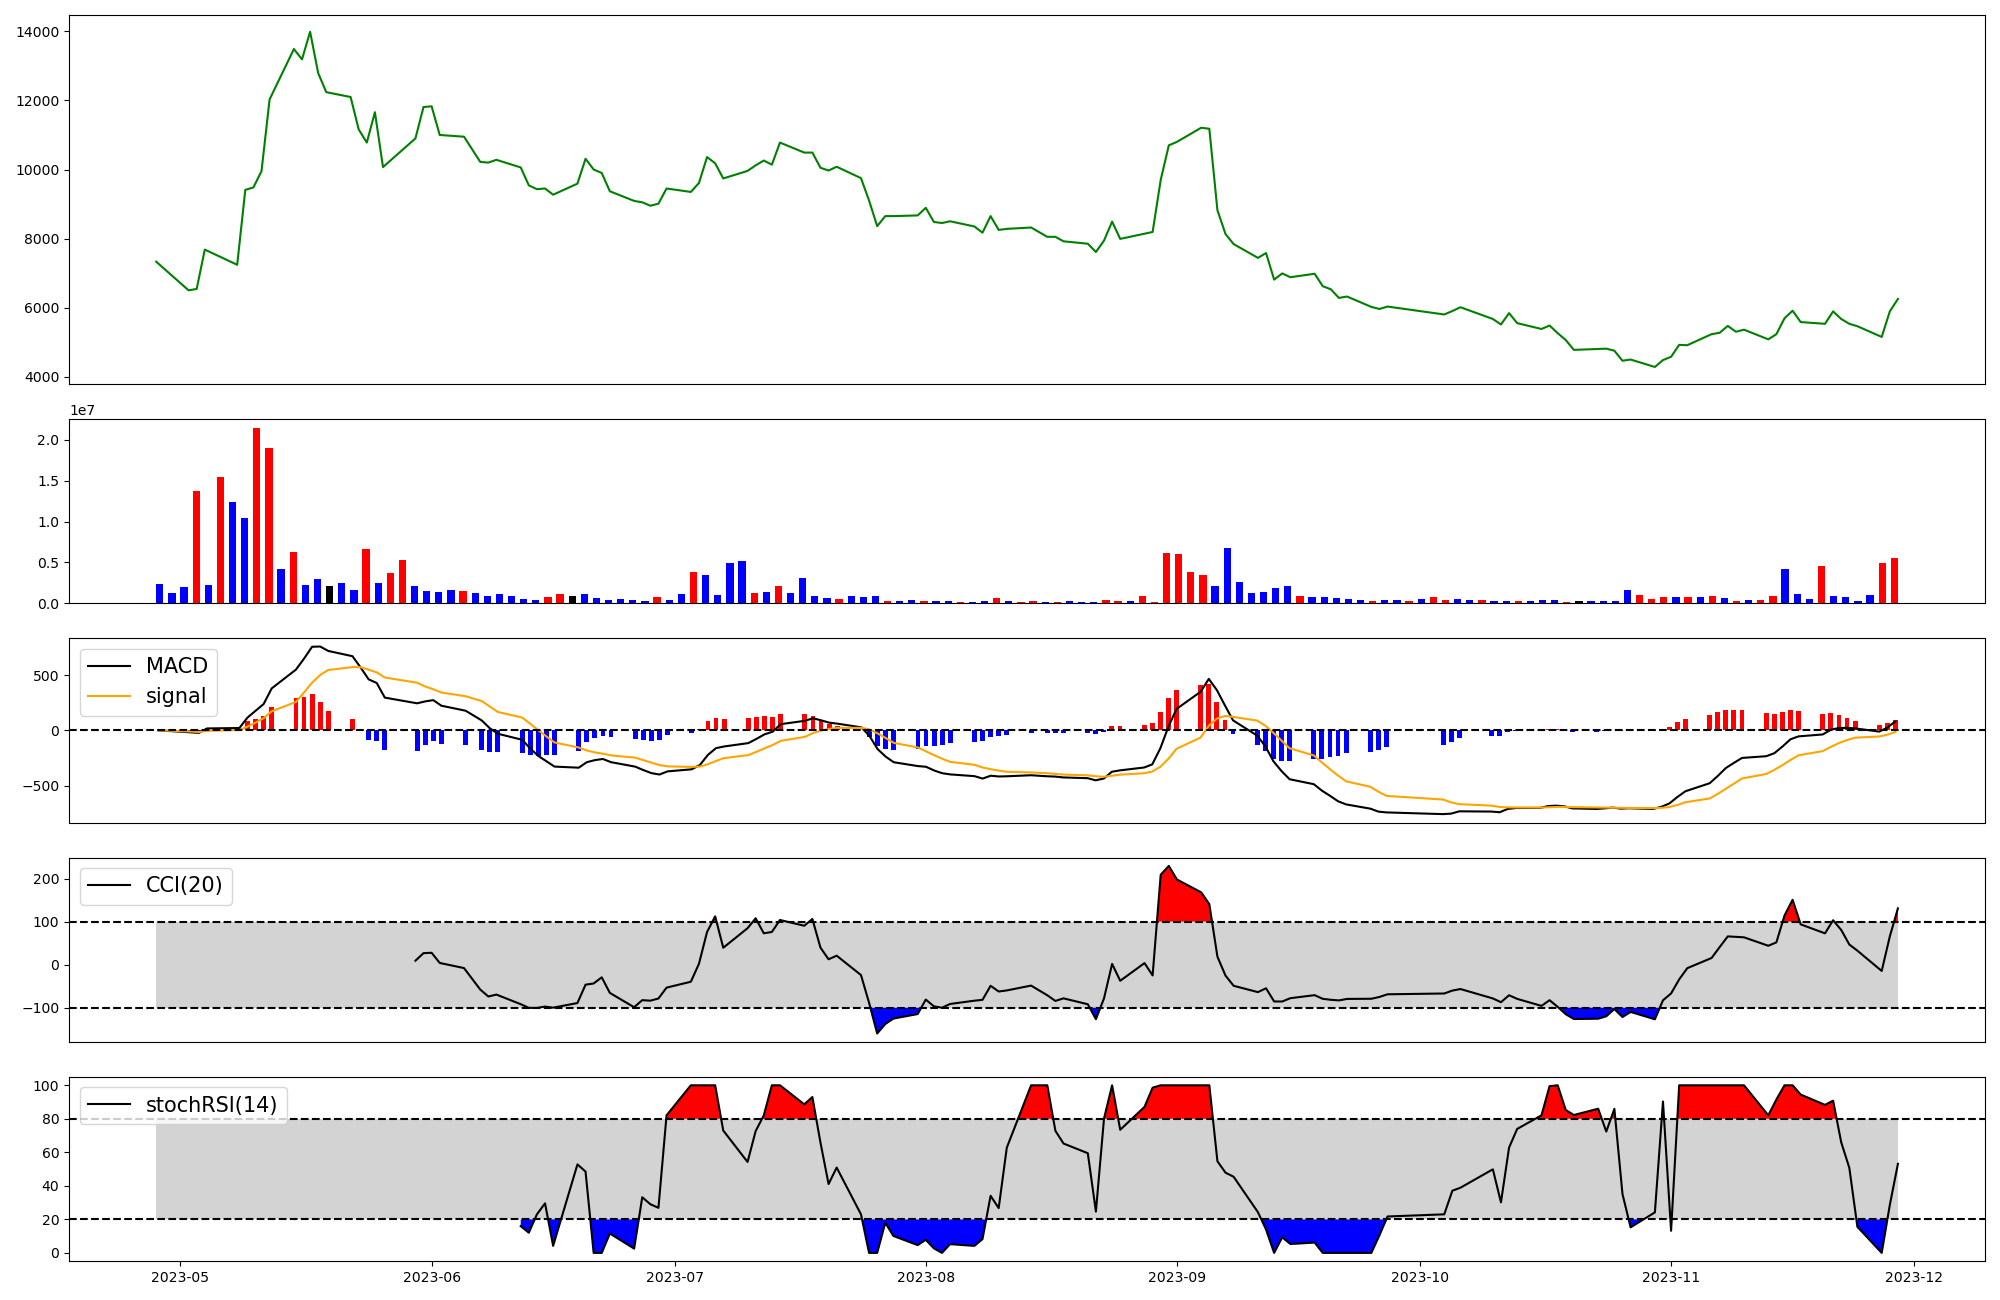Click the MACD legend label
The height and width of the screenshot is (1300, 2000).
point(176,666)
